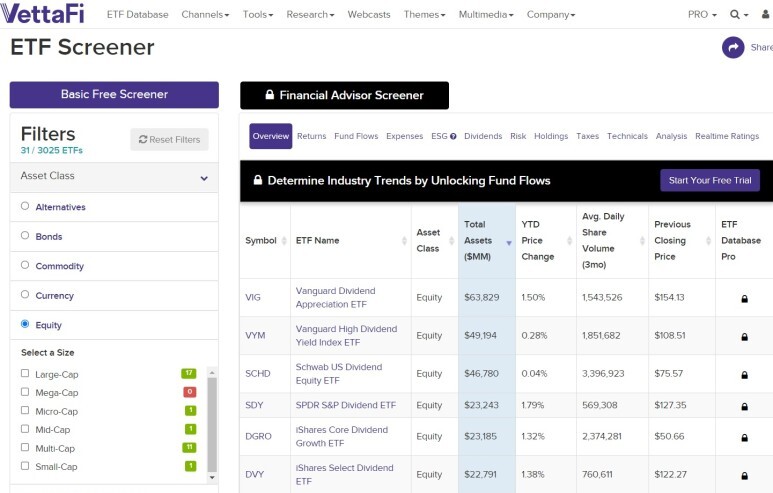773x493 pixels.
Task: Select the Equity asset class radio
Action: [25, 324]
